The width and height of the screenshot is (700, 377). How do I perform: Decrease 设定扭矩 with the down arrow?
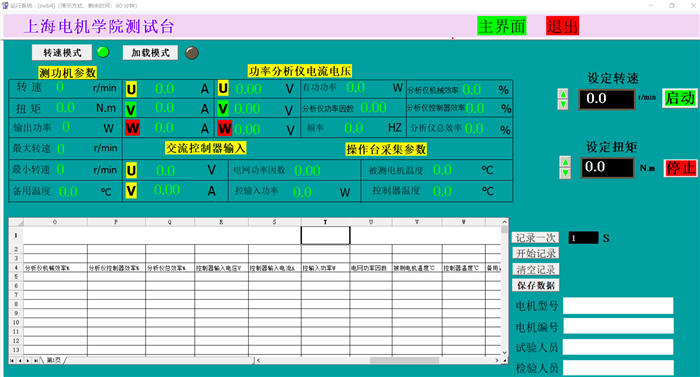[x=565, y=173]
